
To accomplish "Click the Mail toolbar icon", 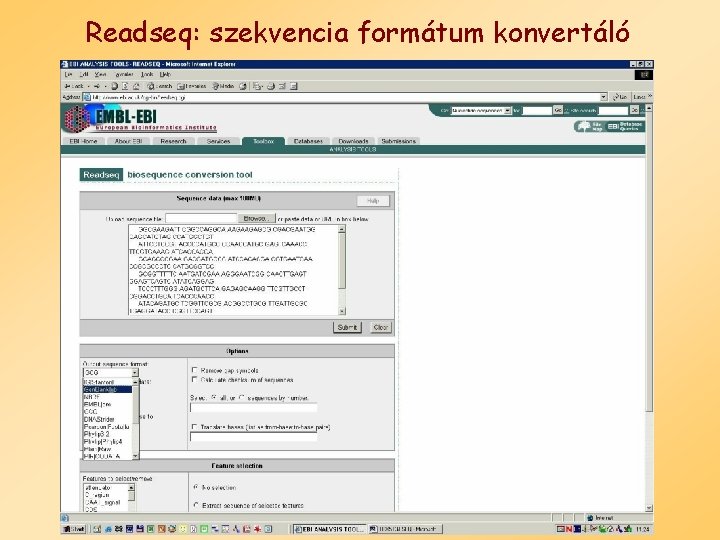I will [258, 86].
